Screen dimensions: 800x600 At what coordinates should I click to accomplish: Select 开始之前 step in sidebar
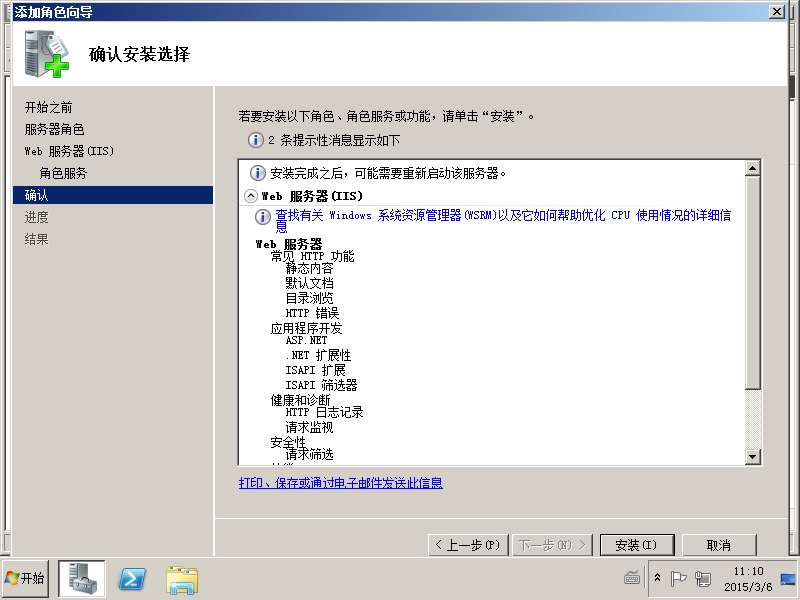point(48,107)
